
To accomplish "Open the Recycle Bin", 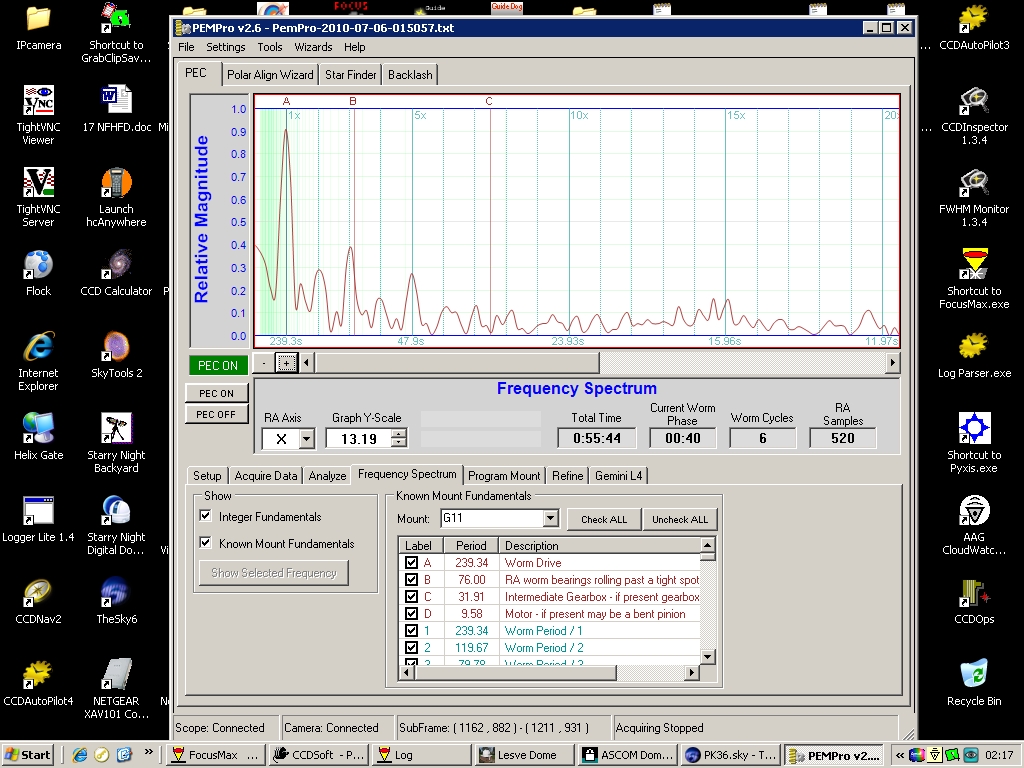I will coord(974,684).
